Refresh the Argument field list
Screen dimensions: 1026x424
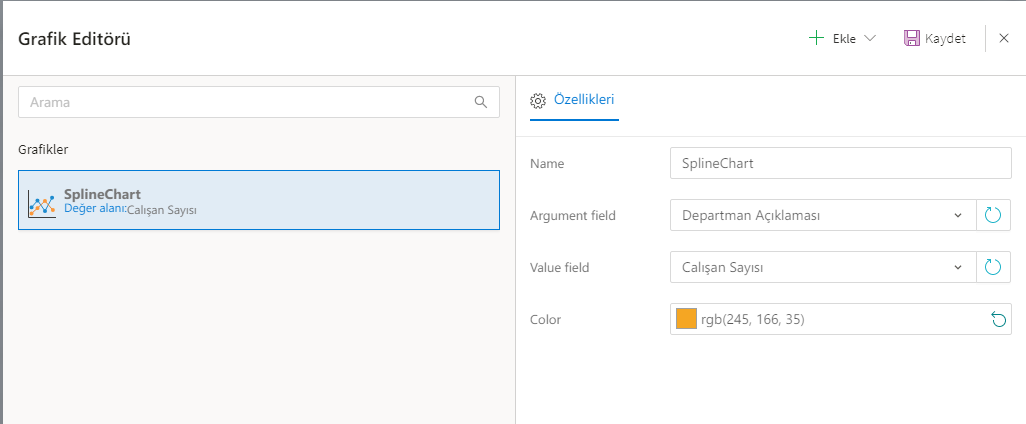click(x=993, y=215)
